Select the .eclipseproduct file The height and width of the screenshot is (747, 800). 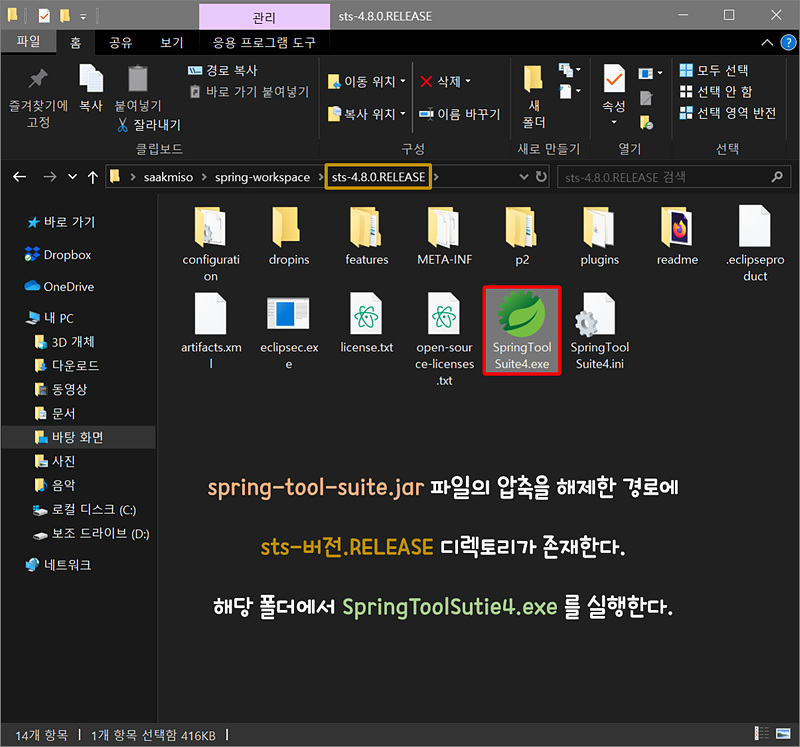pos(755,244)
